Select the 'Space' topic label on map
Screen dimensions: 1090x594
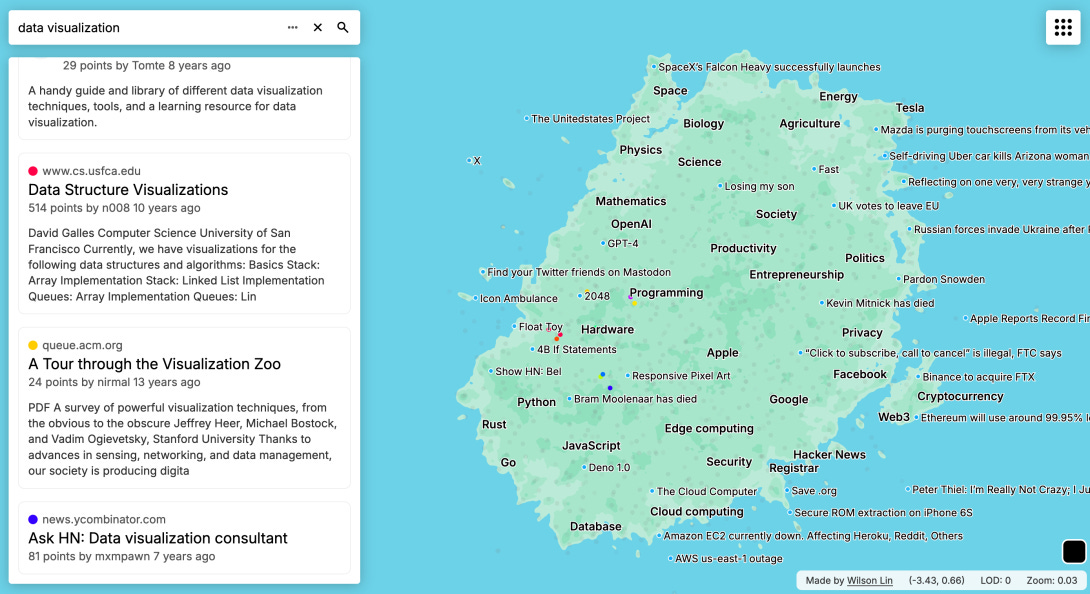tap(670, 90)
